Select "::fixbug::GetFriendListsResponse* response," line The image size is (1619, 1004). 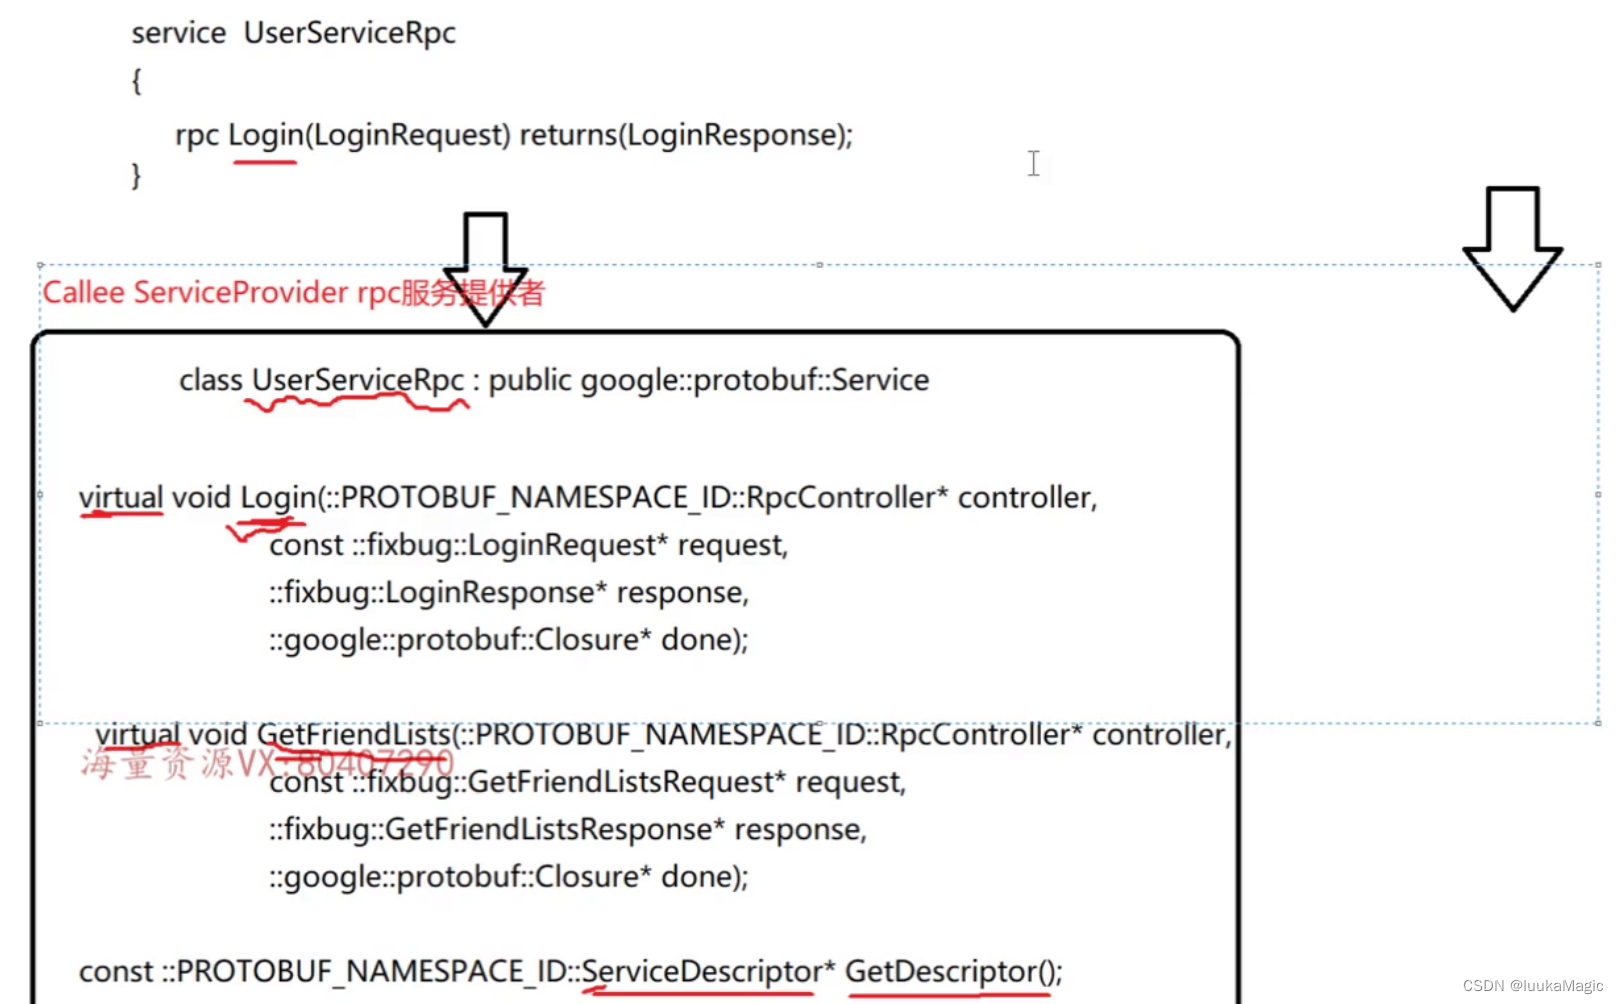[568, 829]
